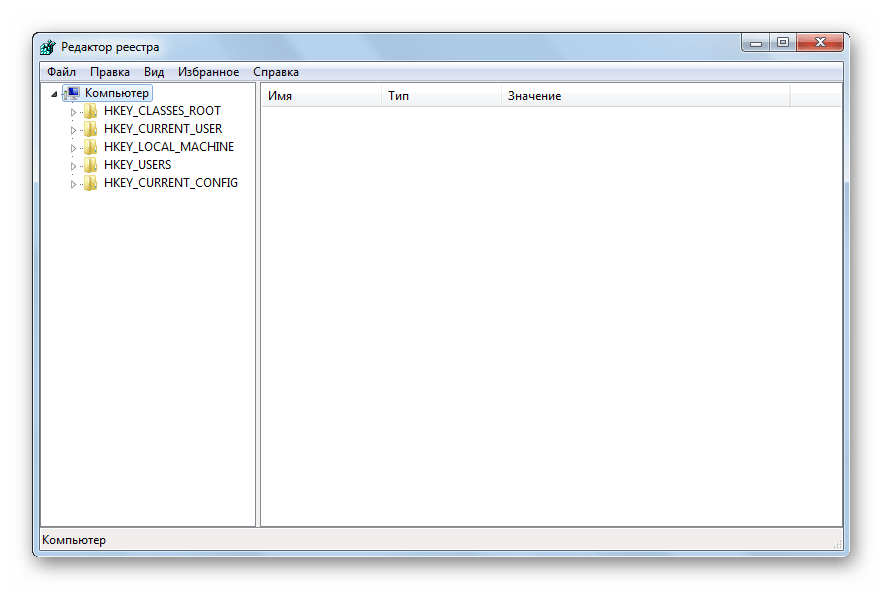Expand the HKEY_LOCAL_MACHINE branch arrow
Viewport: 883px width, 590px height.
pyautogui.click(x=73, y=148)
